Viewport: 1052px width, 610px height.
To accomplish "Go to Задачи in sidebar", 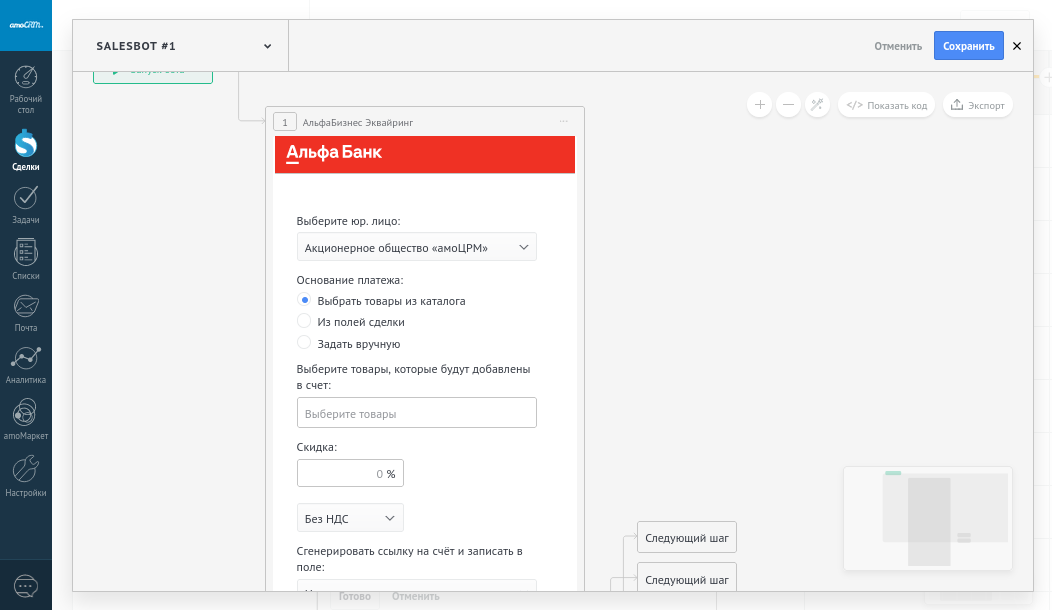I will click(26, 198).
